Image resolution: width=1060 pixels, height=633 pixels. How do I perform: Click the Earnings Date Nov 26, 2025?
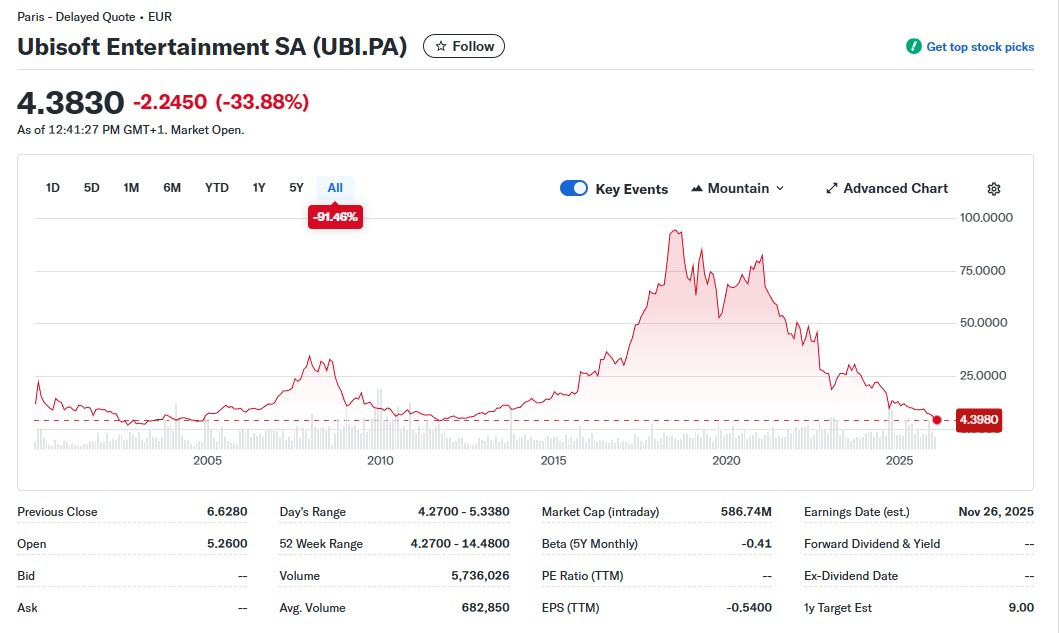pyautogui.click(x=996, y=512)
